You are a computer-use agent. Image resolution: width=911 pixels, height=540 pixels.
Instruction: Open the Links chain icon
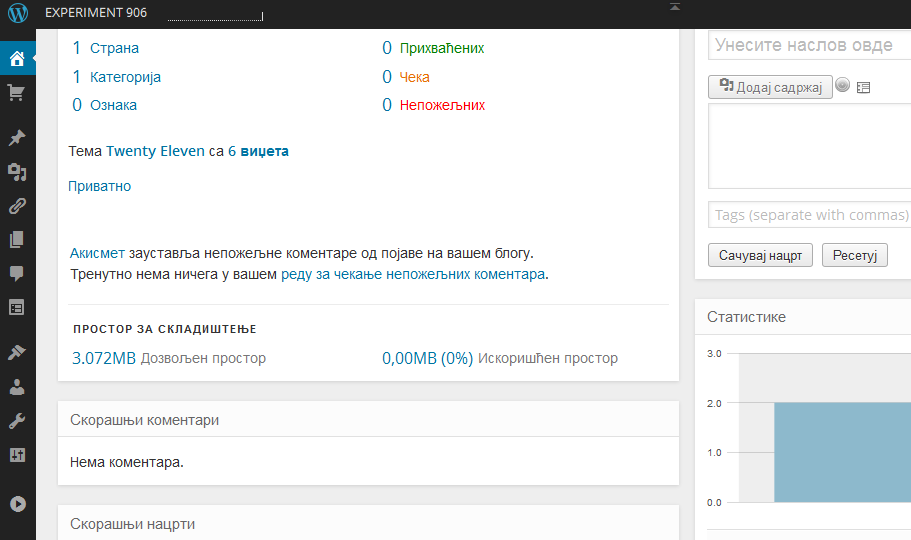[x=17, y=206]
